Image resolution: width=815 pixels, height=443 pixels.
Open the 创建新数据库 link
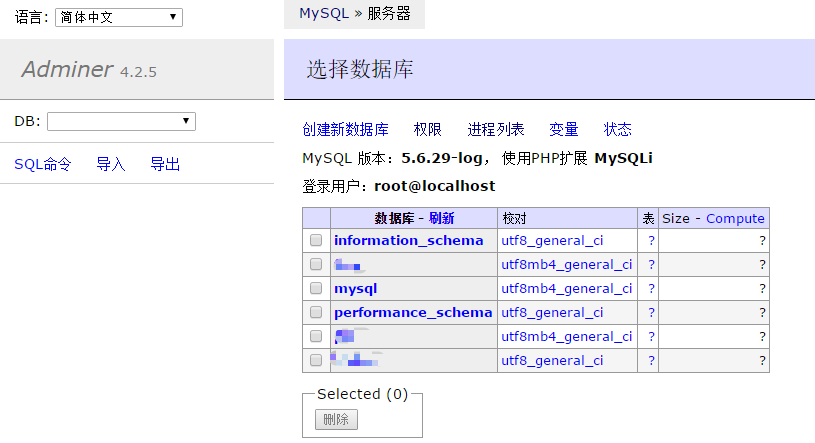345,129
